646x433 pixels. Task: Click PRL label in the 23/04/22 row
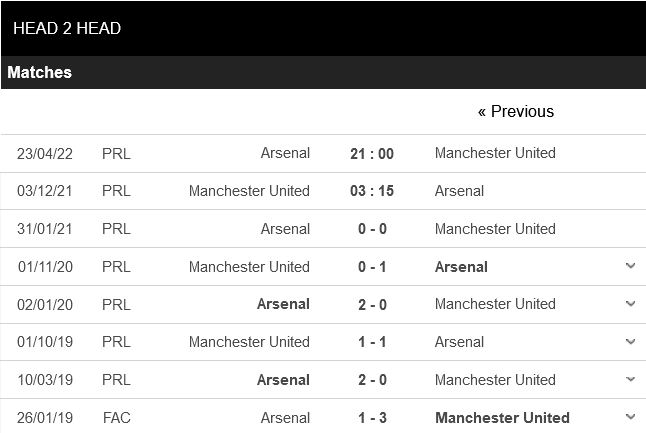tap(116, 153)
